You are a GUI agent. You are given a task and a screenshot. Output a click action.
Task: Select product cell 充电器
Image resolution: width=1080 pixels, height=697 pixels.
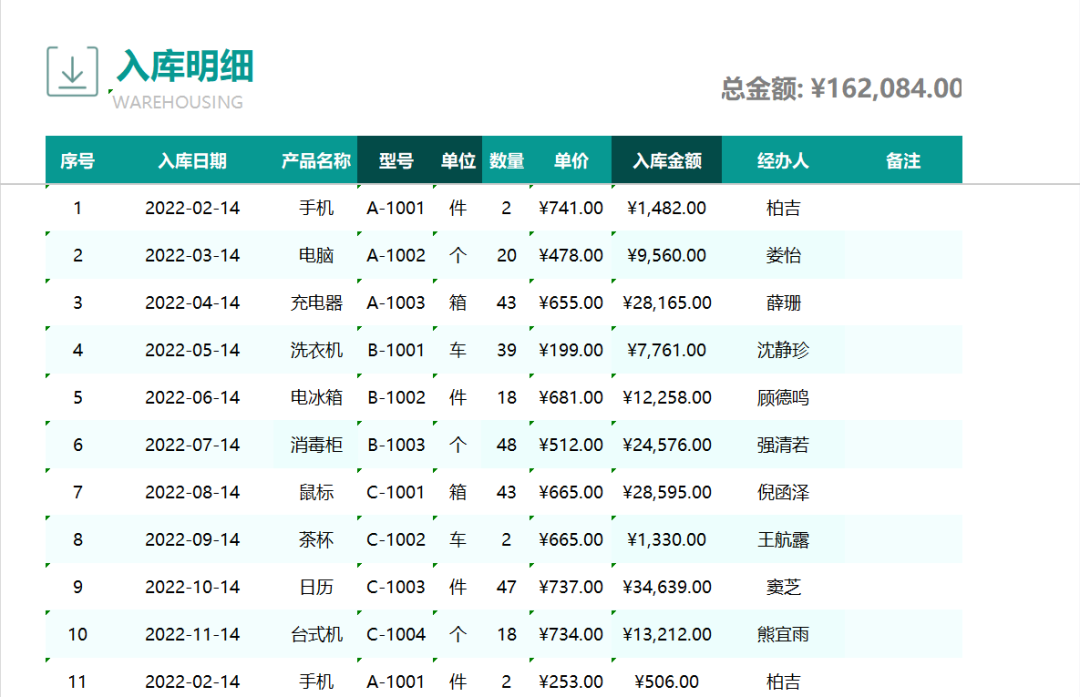[x=316, y=303]
